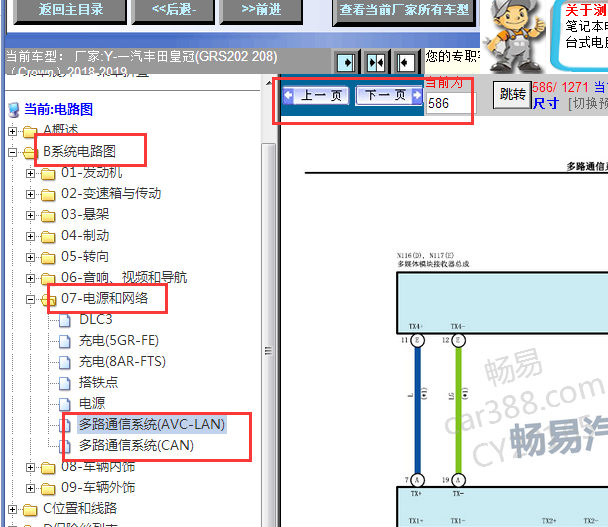The image size is (608, 527).
Task: Open the 充电(5GR-FE) document
Action: point(119,340)
